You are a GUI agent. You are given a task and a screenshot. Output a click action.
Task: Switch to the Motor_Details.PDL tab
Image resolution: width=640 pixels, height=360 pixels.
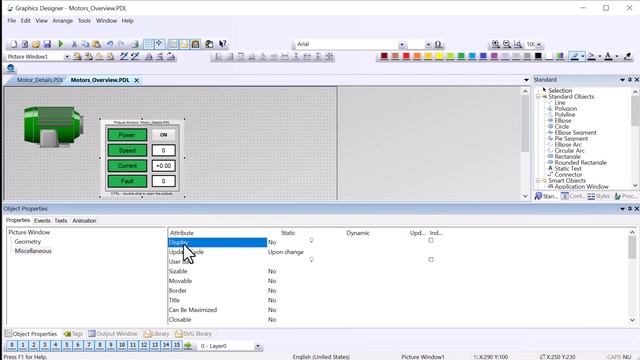click(x=39, y=80)
